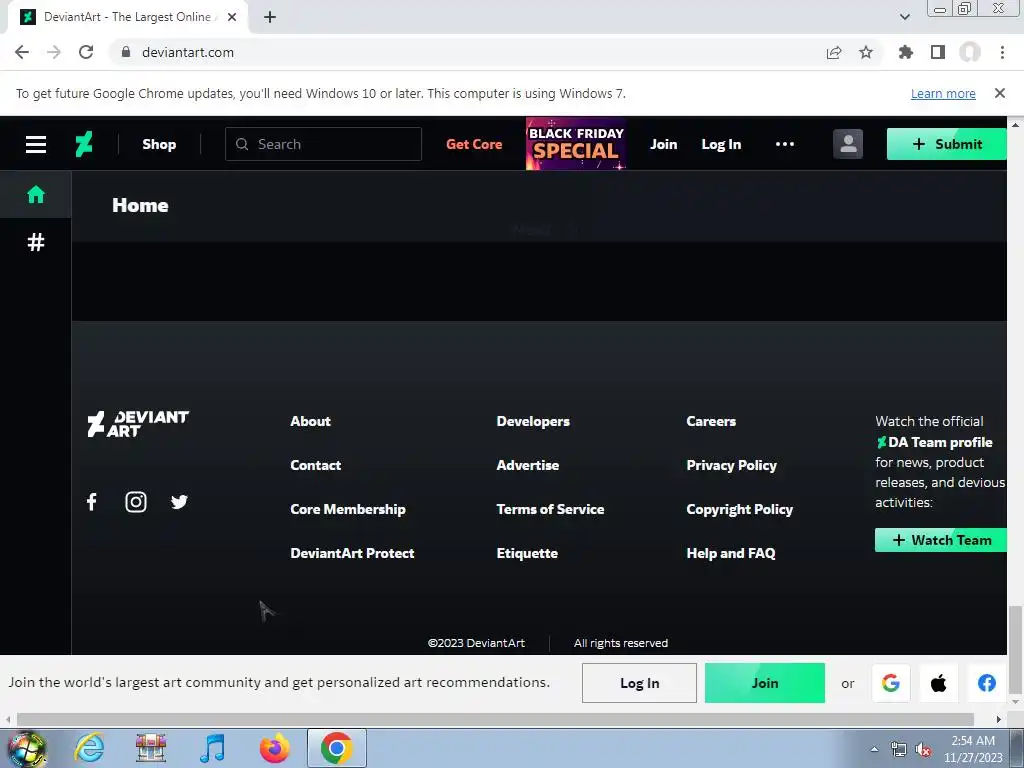Click the muted volume tray icon
1024x768 pixels.
tap(923, 749)
